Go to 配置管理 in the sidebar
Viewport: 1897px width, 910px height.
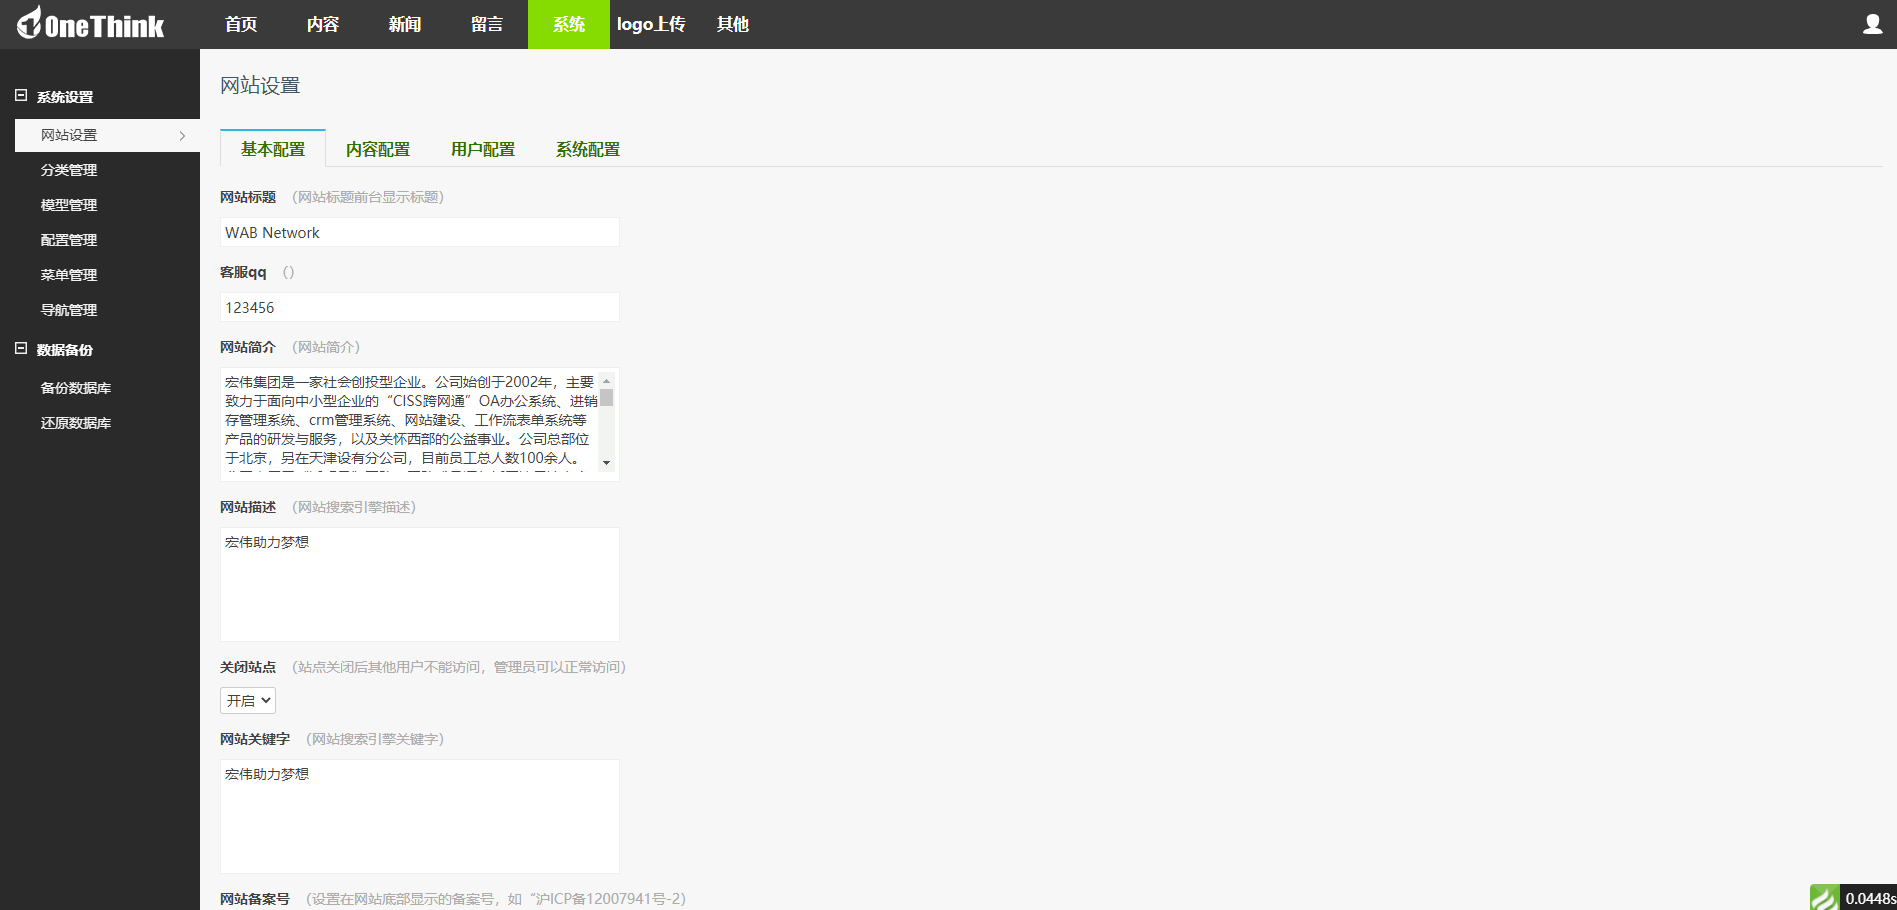[69, 240]
